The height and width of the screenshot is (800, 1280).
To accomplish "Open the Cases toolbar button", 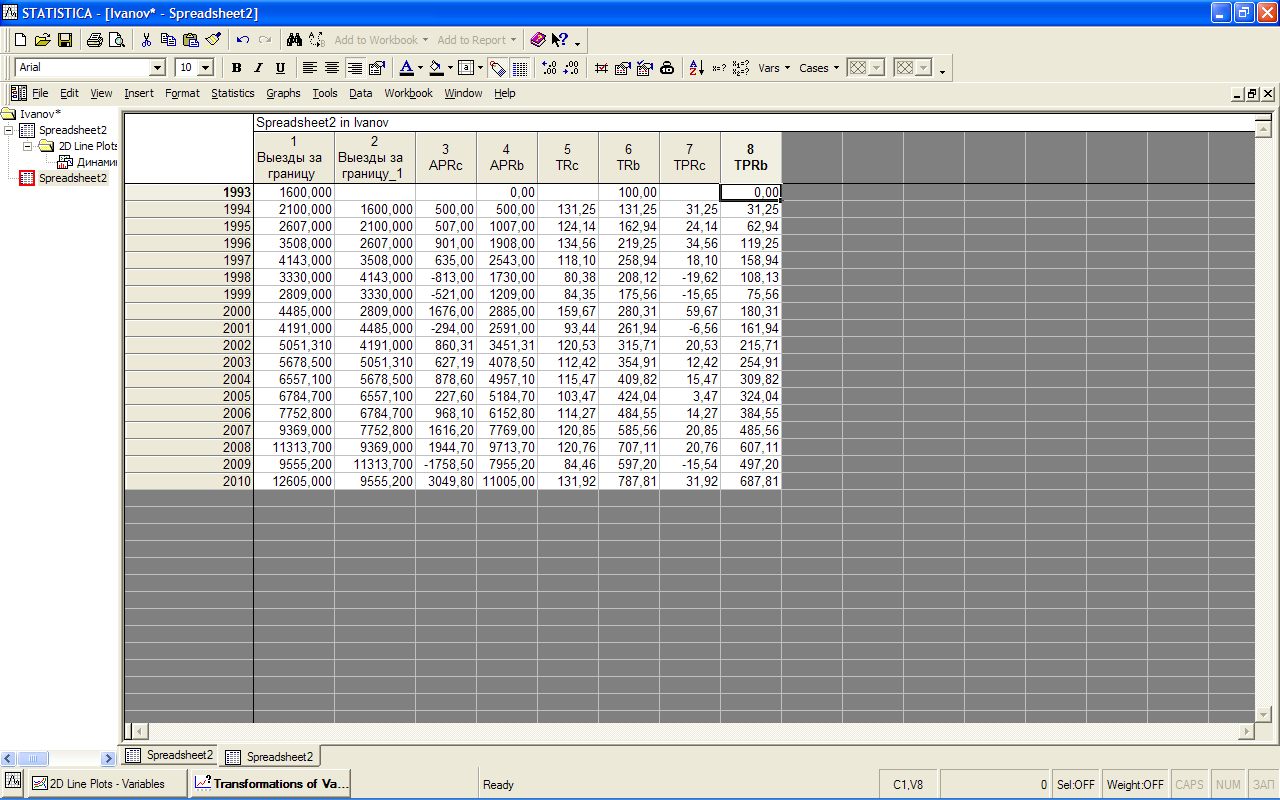I will [819, 68].
